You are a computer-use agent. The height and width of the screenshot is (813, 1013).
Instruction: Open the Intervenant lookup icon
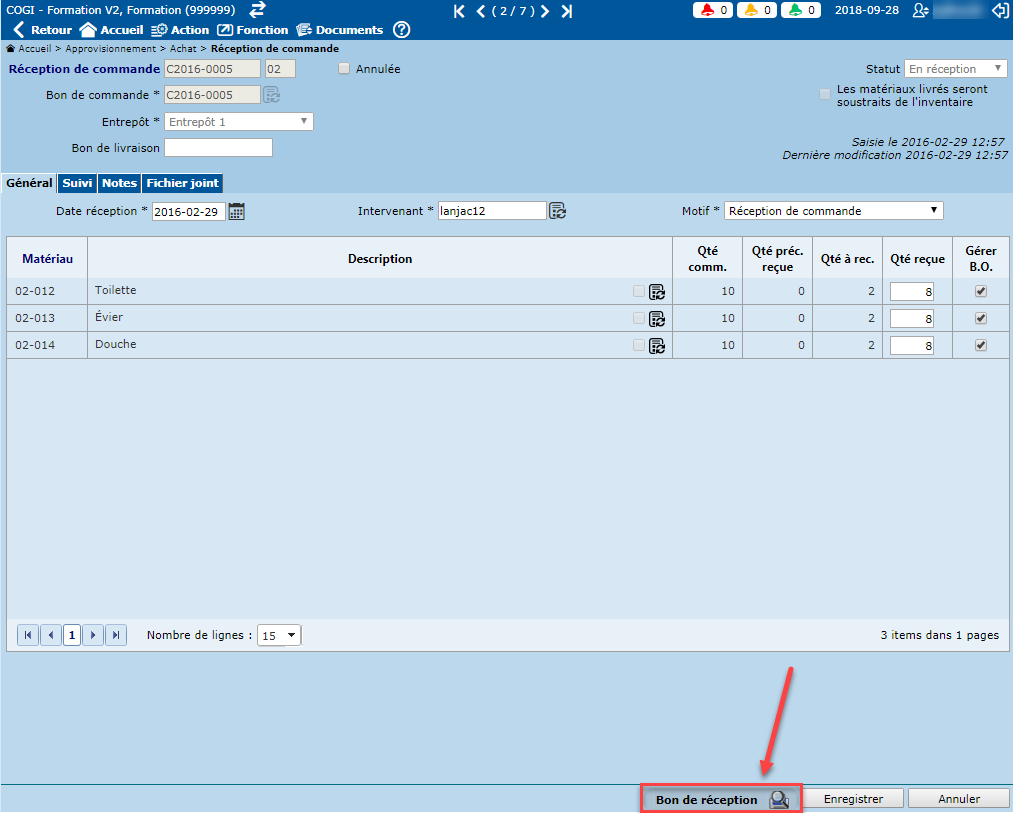pyautogui.click(x=558, y=211)
